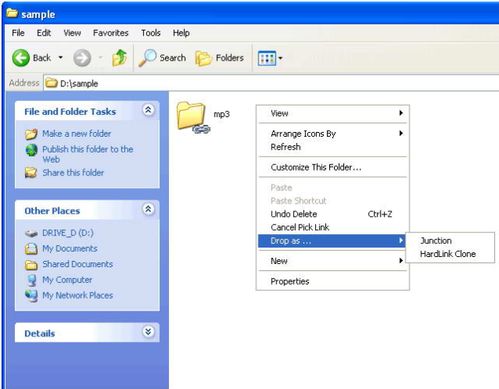The width and height of the screenshot is (499, 389).
Task: Open Arrange Icons By submenu
Action: click(x=332, y=133)
